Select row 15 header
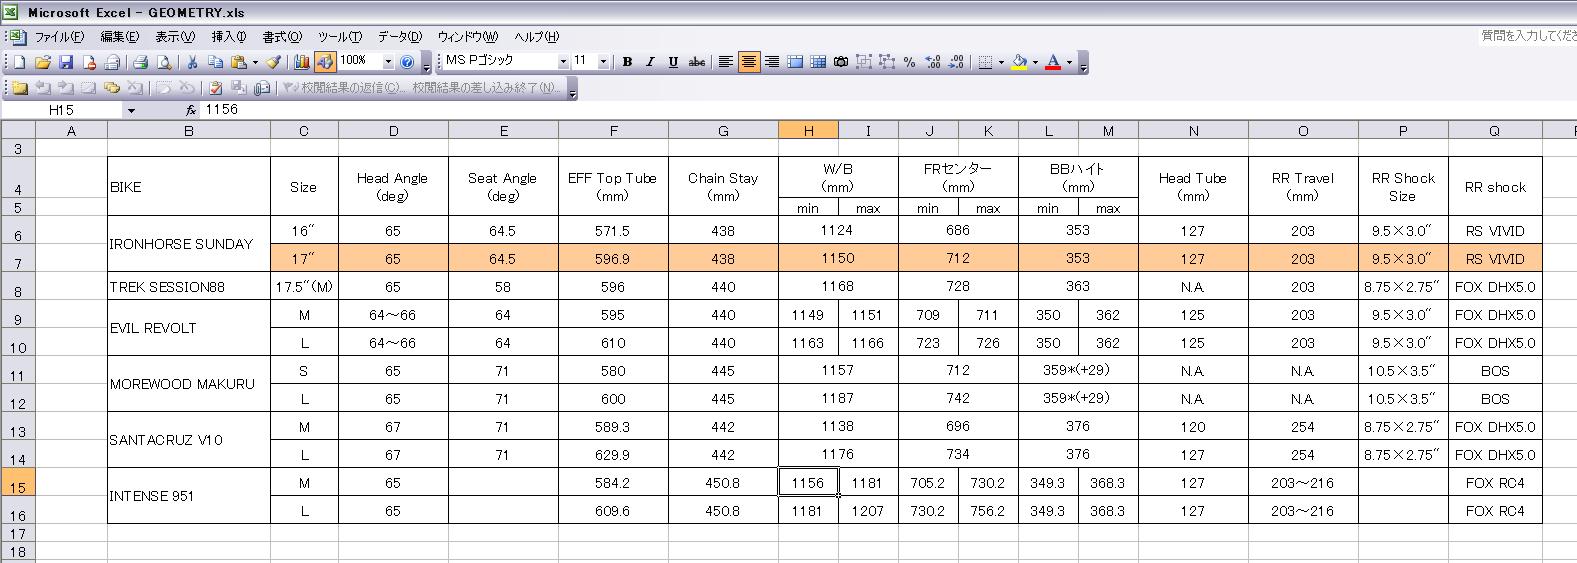The width and height of the screenshot is (1577, 563). click(17, 482)
